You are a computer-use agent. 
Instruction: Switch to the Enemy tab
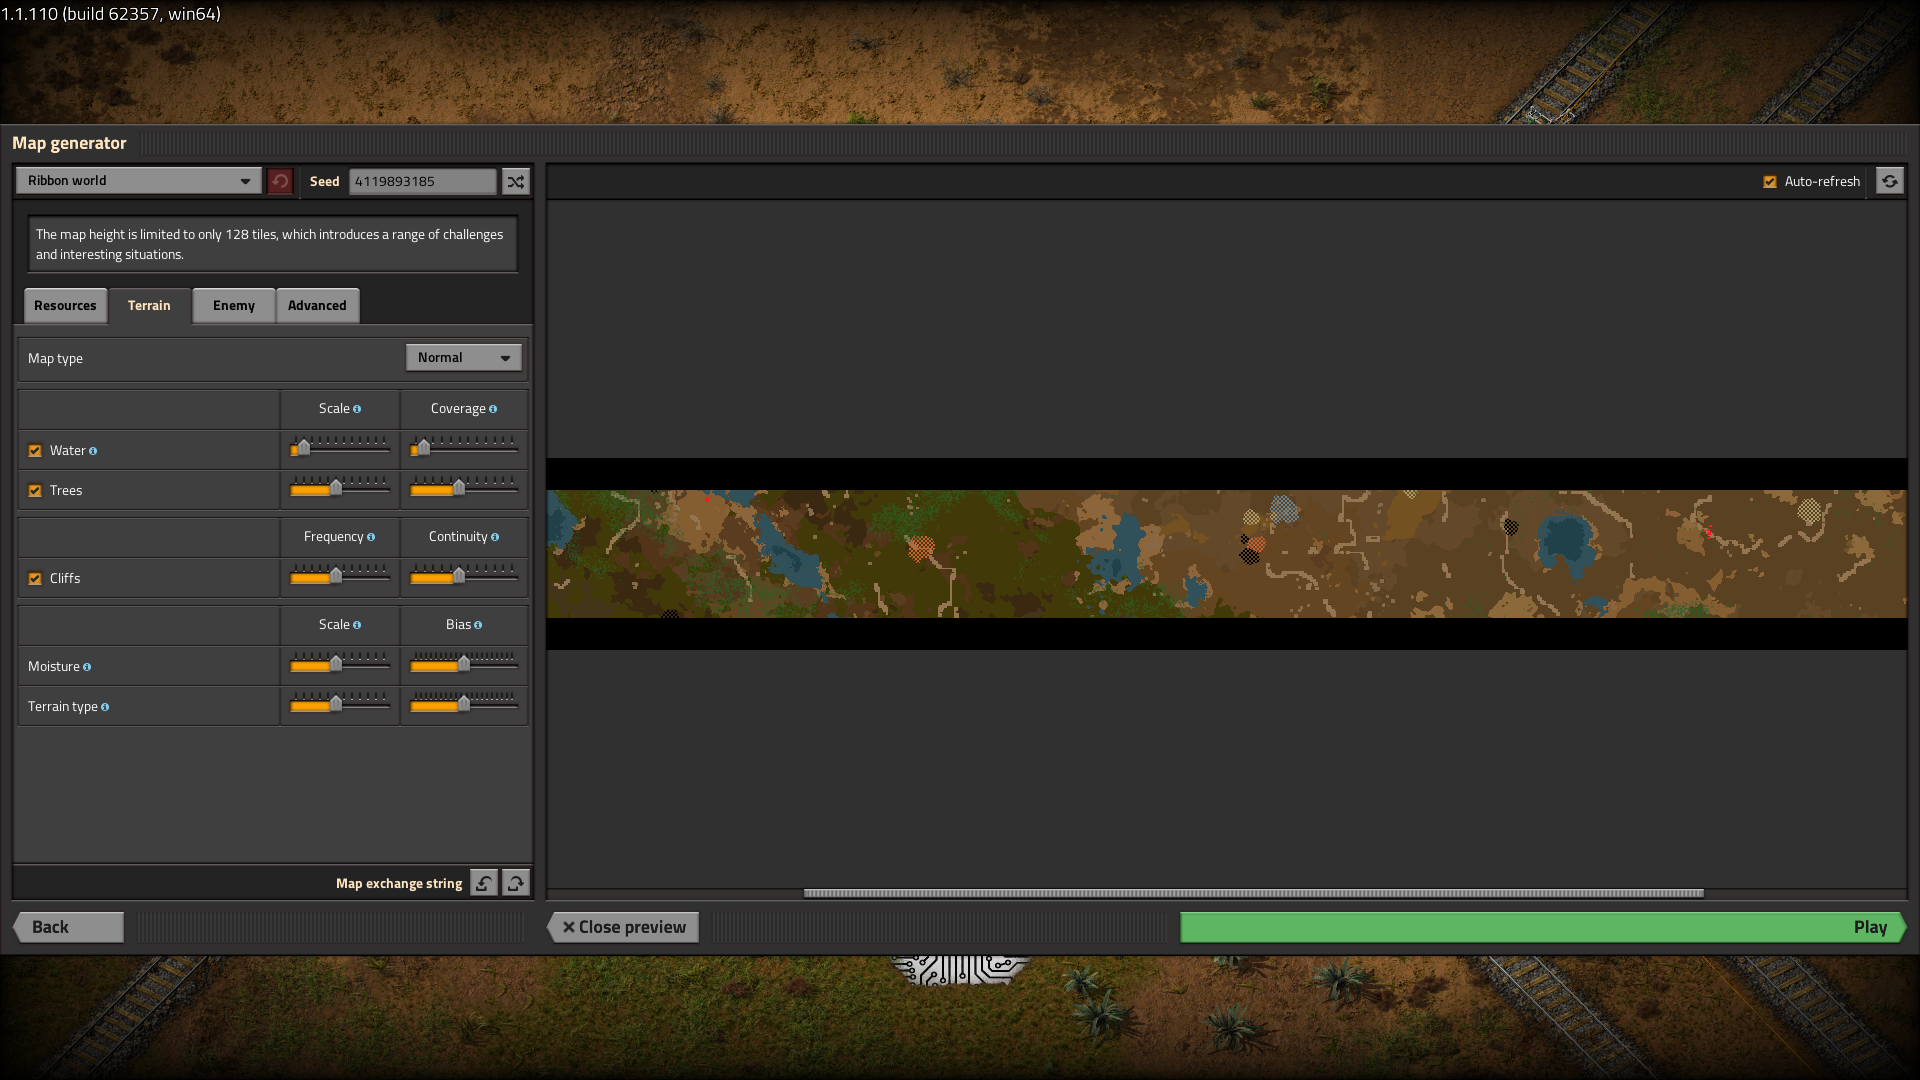tap(234, 306)
